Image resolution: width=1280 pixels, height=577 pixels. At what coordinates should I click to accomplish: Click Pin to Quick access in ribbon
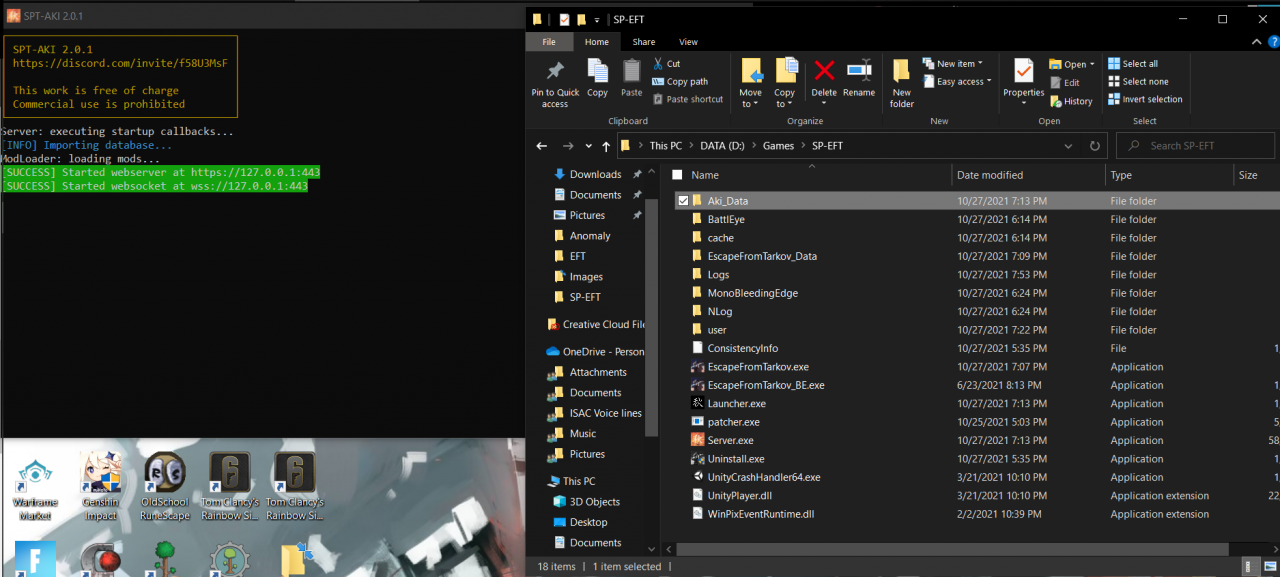555,83
